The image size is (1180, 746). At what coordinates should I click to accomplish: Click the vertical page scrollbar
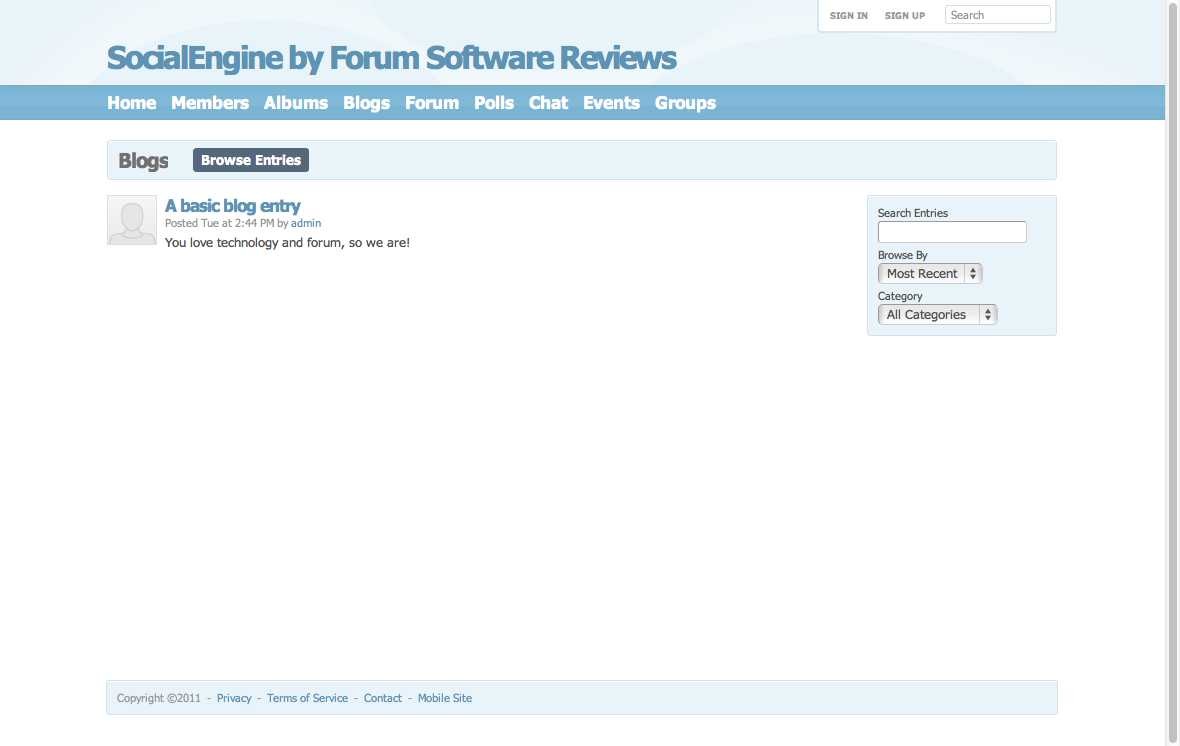[1172, 373]
